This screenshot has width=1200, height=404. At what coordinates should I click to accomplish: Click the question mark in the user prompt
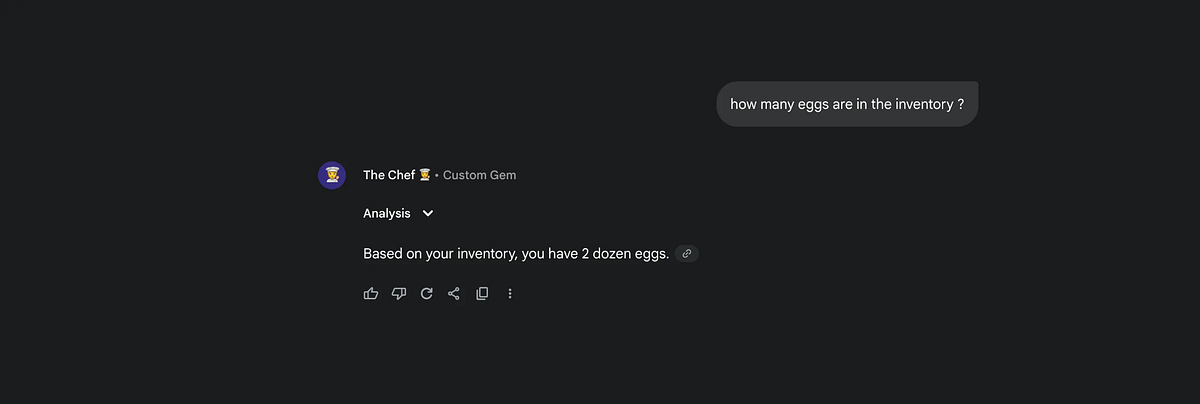[961, 104]
